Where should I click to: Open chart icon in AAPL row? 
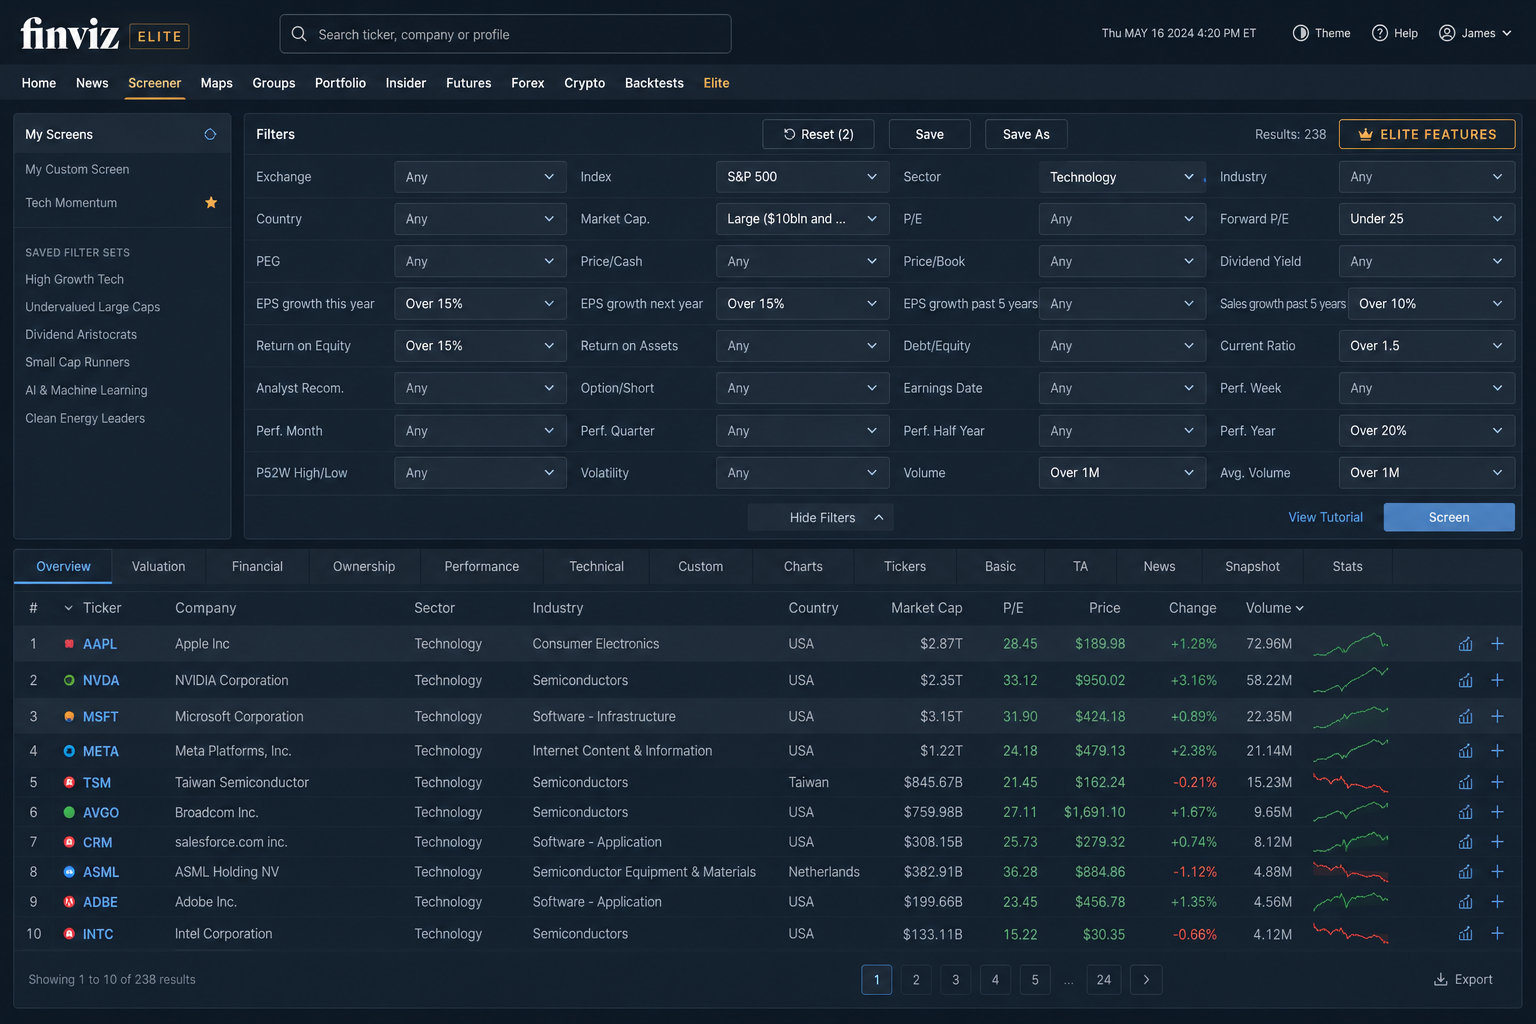pos(1465,644)
